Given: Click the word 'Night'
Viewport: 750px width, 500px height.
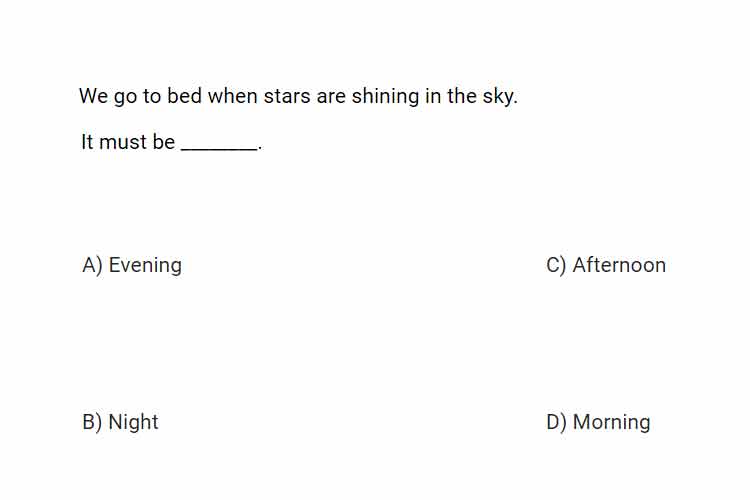Looking at the screenshot, I should click(x=133, y=422).
